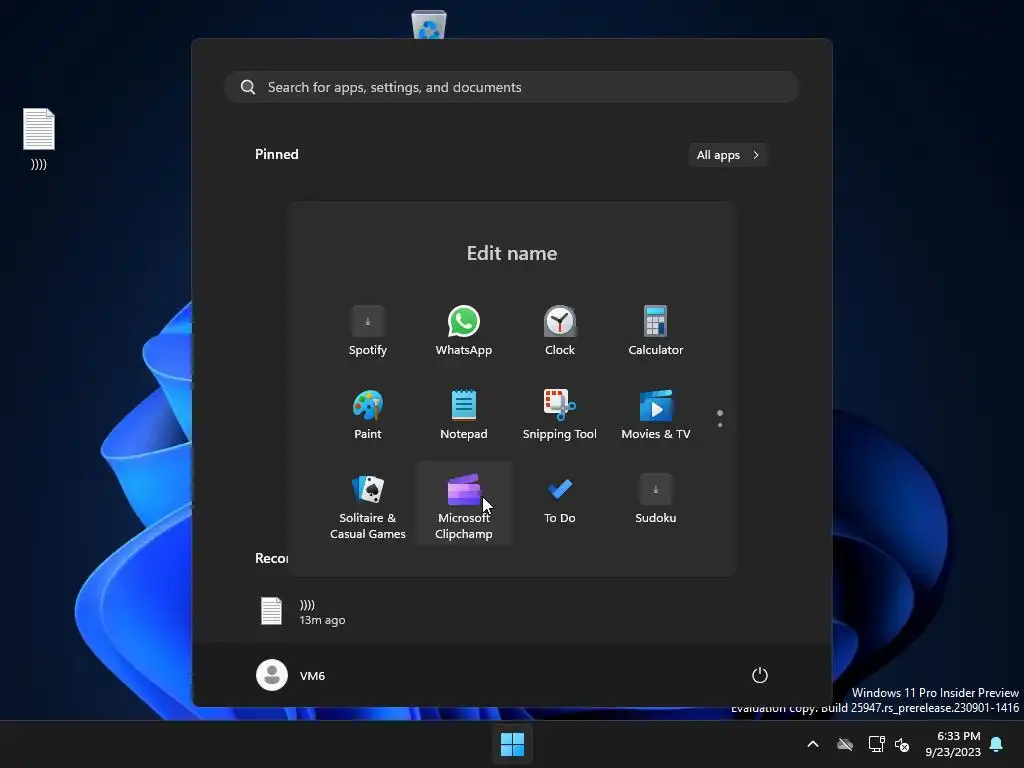Open Notepad
The height and width of the screenshot is (768, 1024).
[464, 415]
